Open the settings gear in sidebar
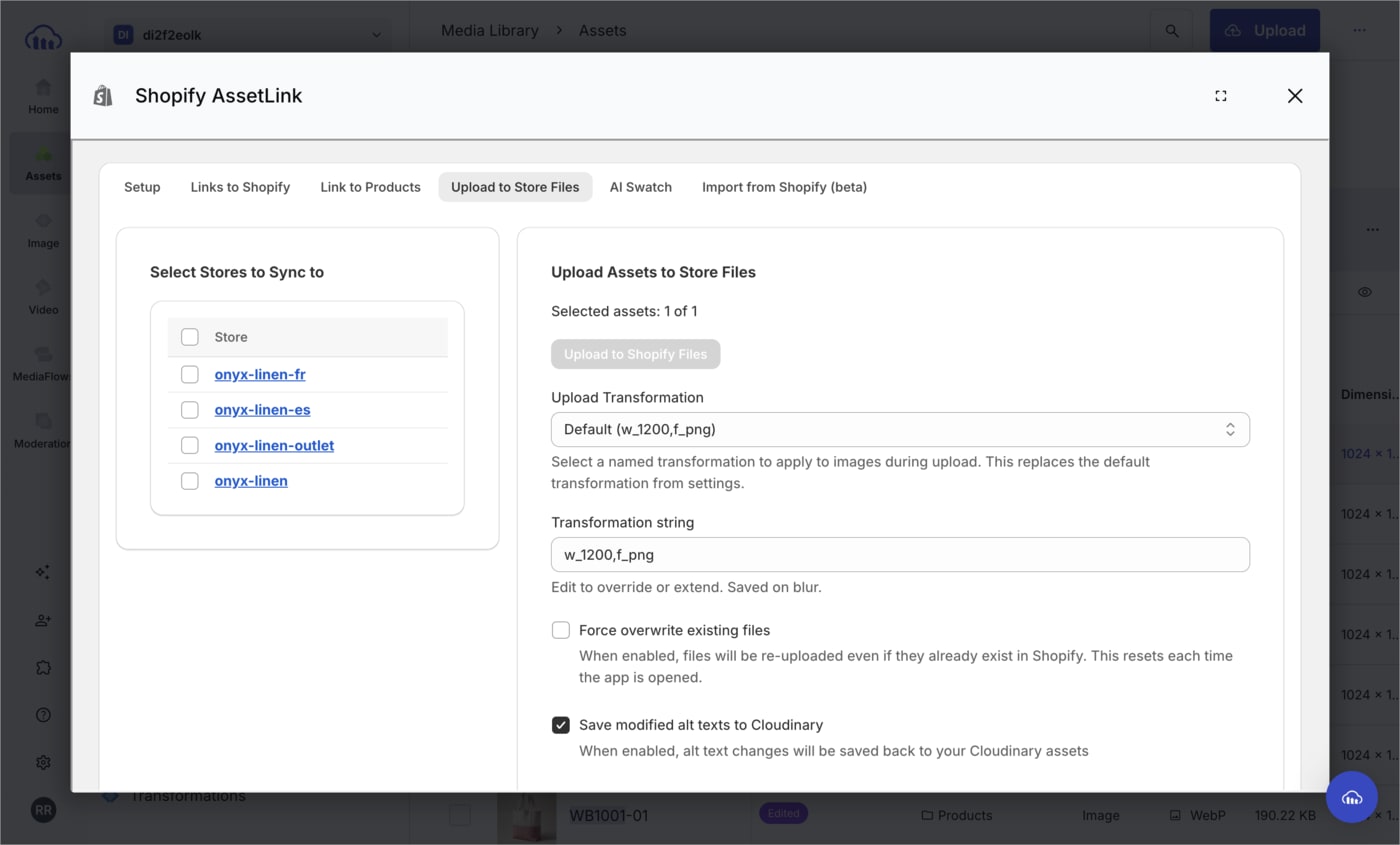 pyautogui.click(x=43, y=762)
